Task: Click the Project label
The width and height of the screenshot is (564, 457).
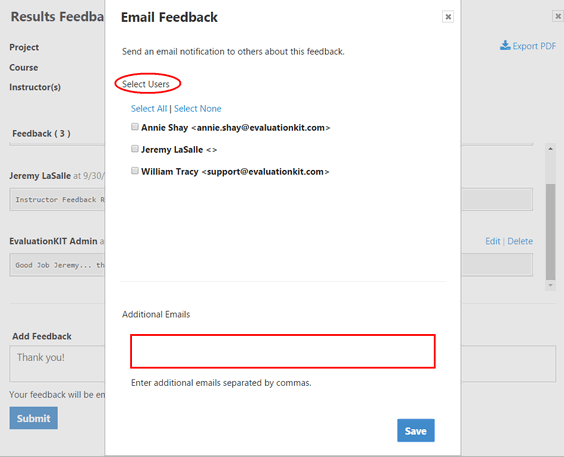Action: (x=24, y=47)
